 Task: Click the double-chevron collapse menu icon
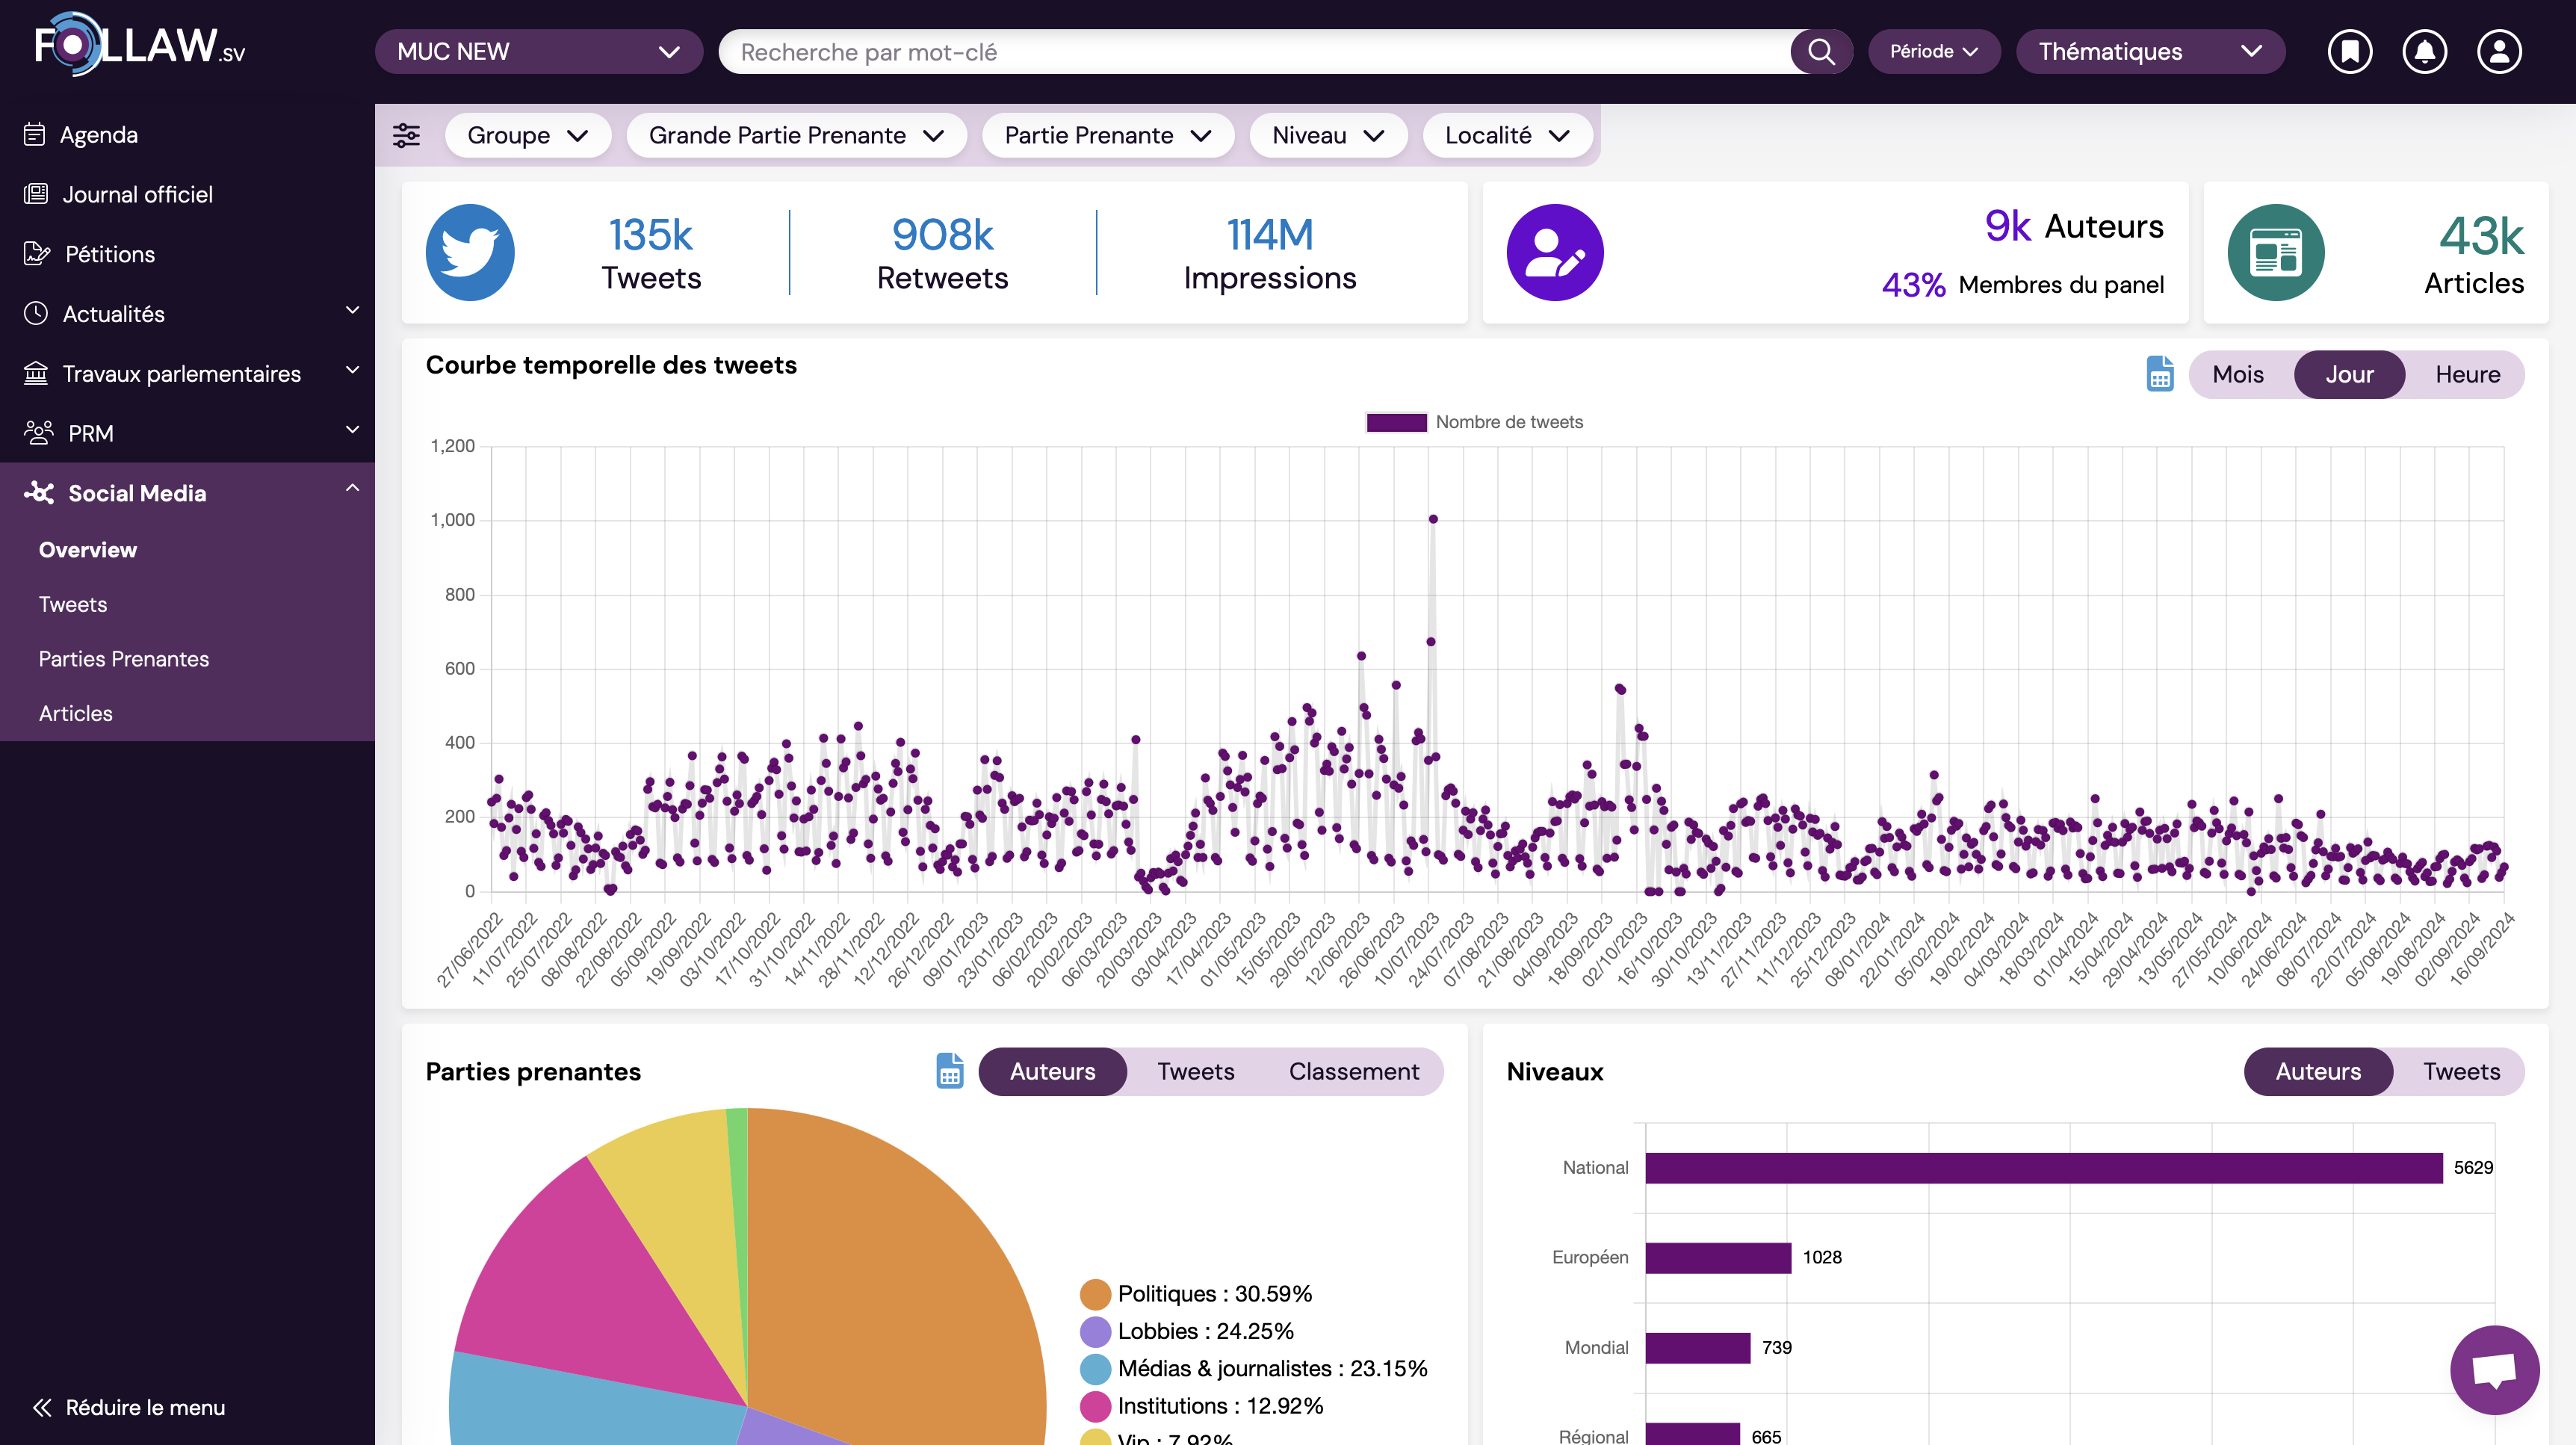pos(42,1407)
